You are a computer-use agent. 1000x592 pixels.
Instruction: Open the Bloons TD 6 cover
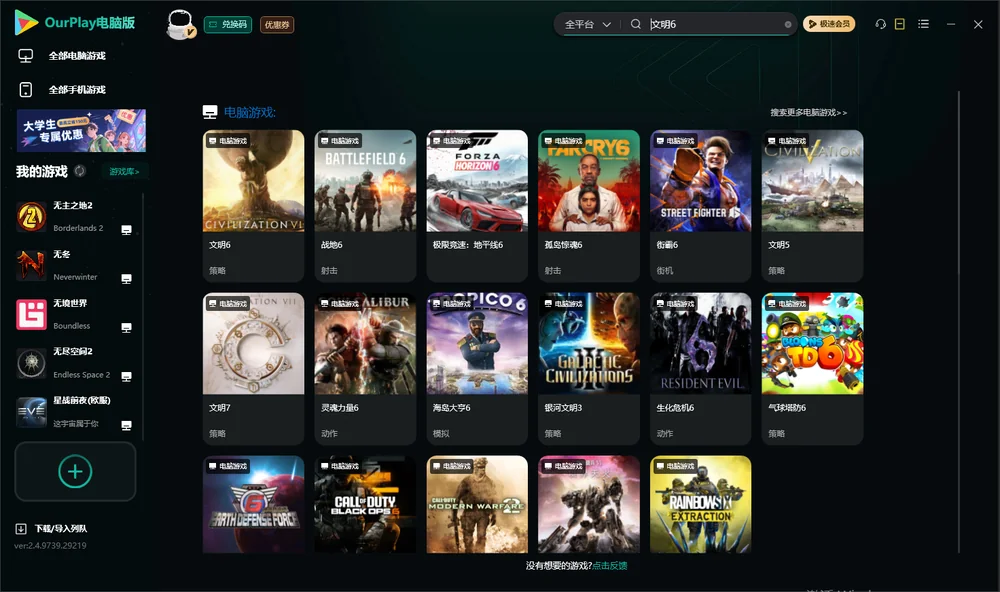[x=812, y=343]
